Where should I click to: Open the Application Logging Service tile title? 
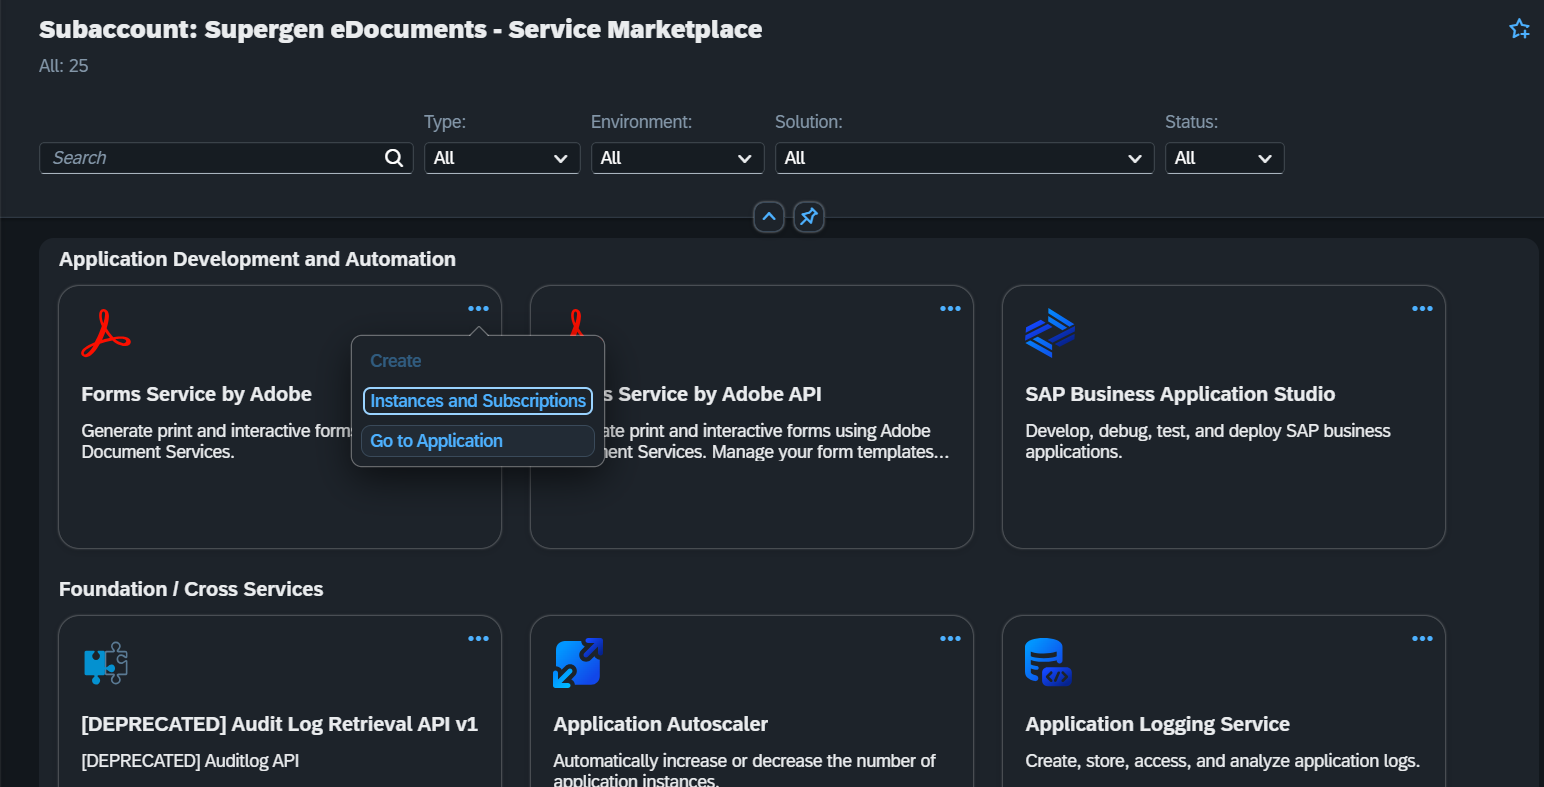point(1157,724)
